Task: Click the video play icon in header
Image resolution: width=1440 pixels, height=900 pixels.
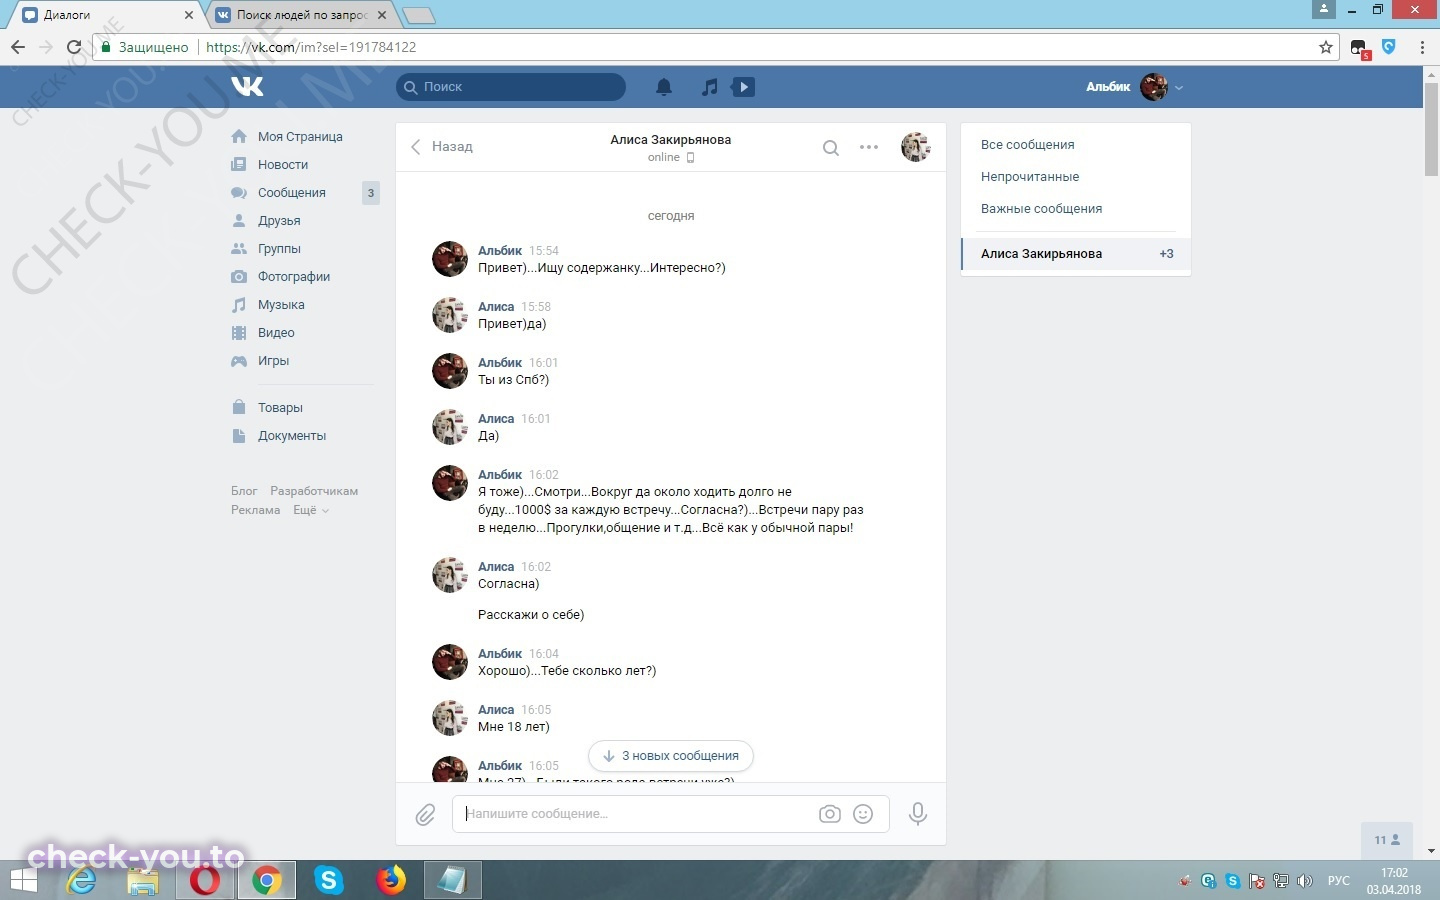Action: tap(743, 87)
